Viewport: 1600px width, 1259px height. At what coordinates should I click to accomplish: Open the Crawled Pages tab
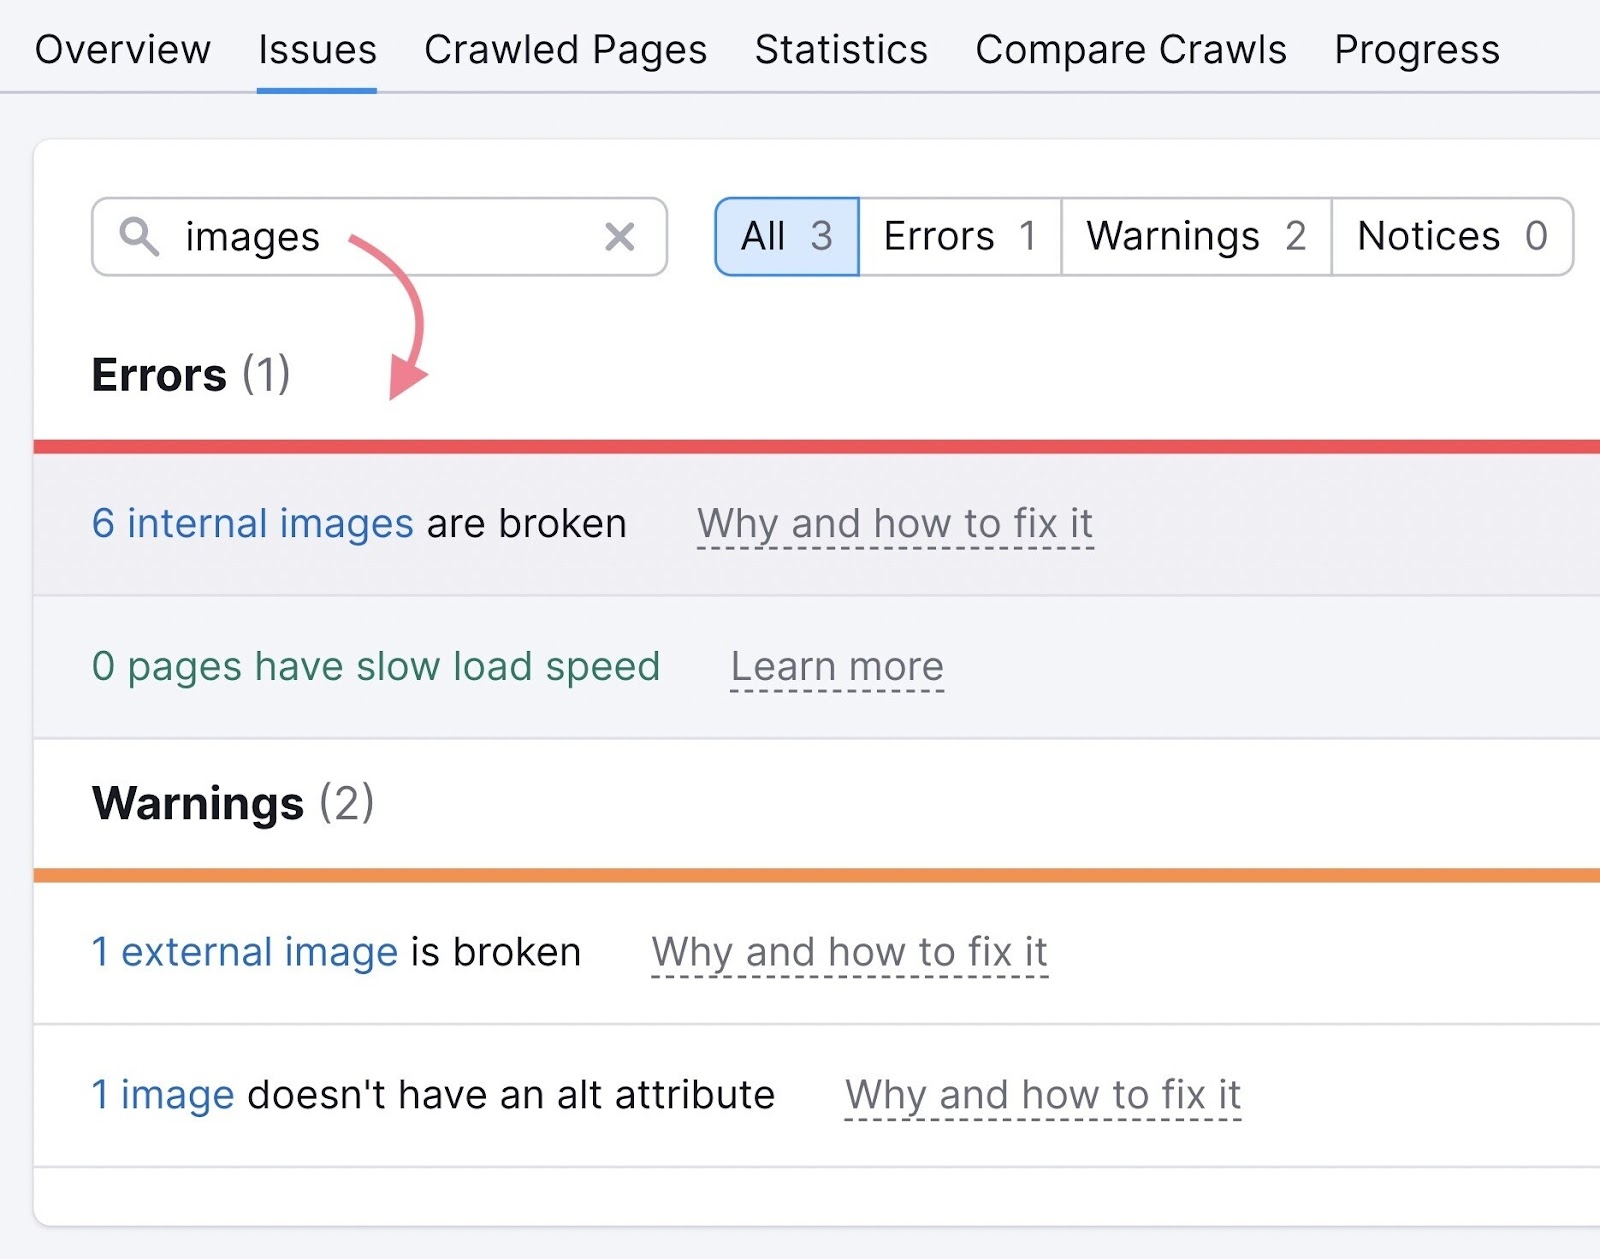point(566,49)
